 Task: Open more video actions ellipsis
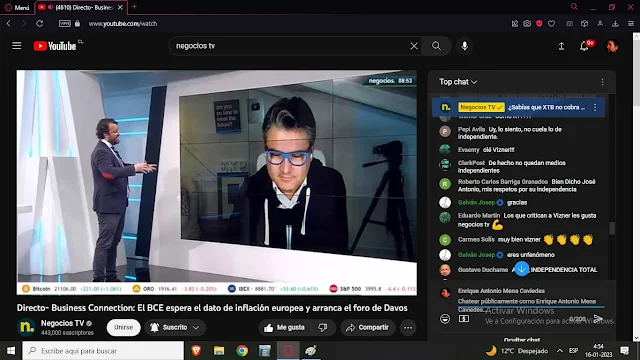408,327
